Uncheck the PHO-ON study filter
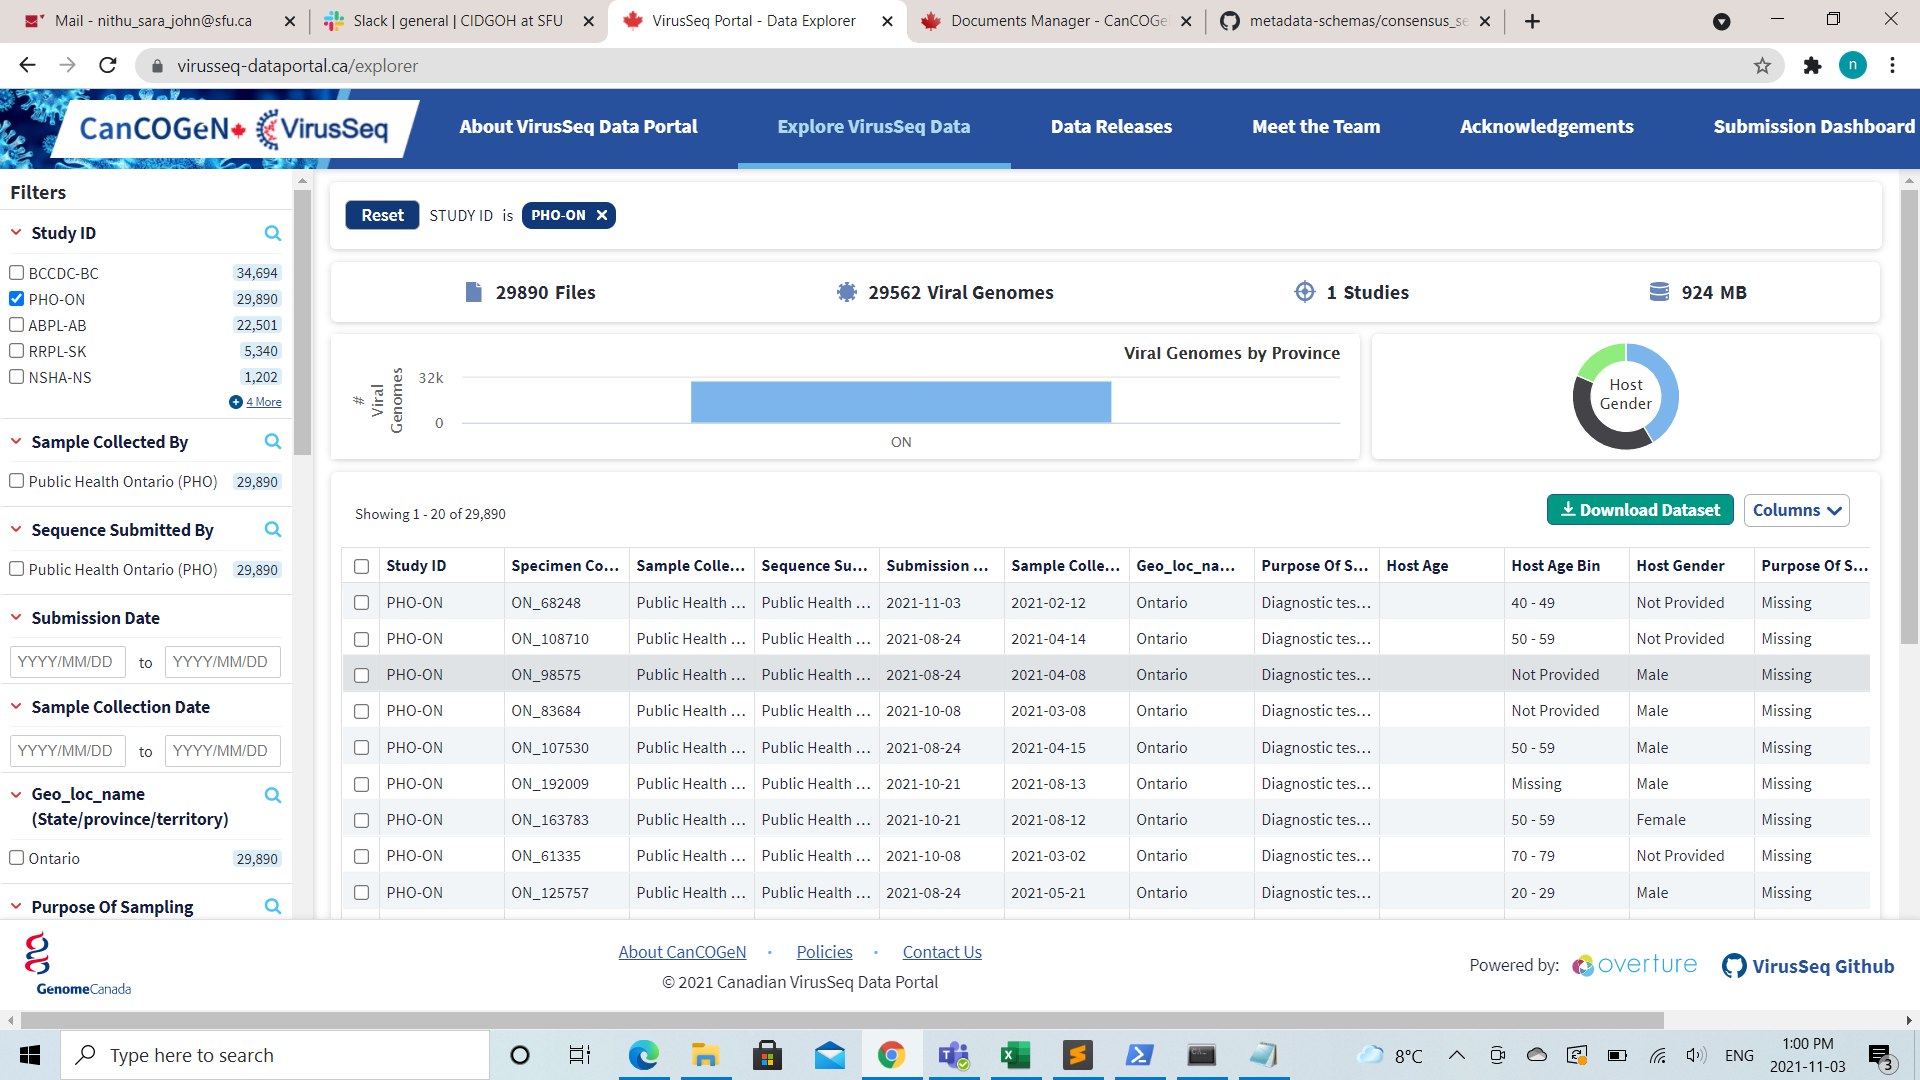 click(15, 299)
